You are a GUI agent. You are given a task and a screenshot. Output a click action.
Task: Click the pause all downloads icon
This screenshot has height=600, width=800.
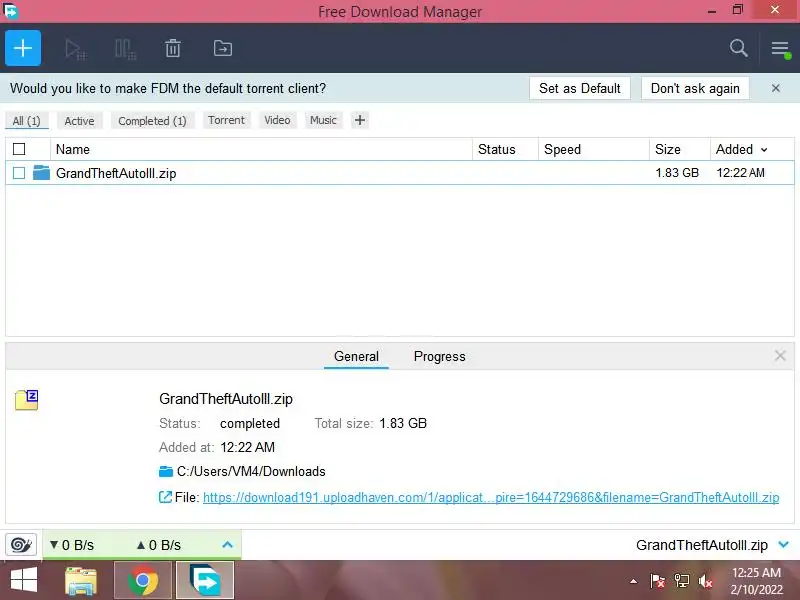(125, 49)
